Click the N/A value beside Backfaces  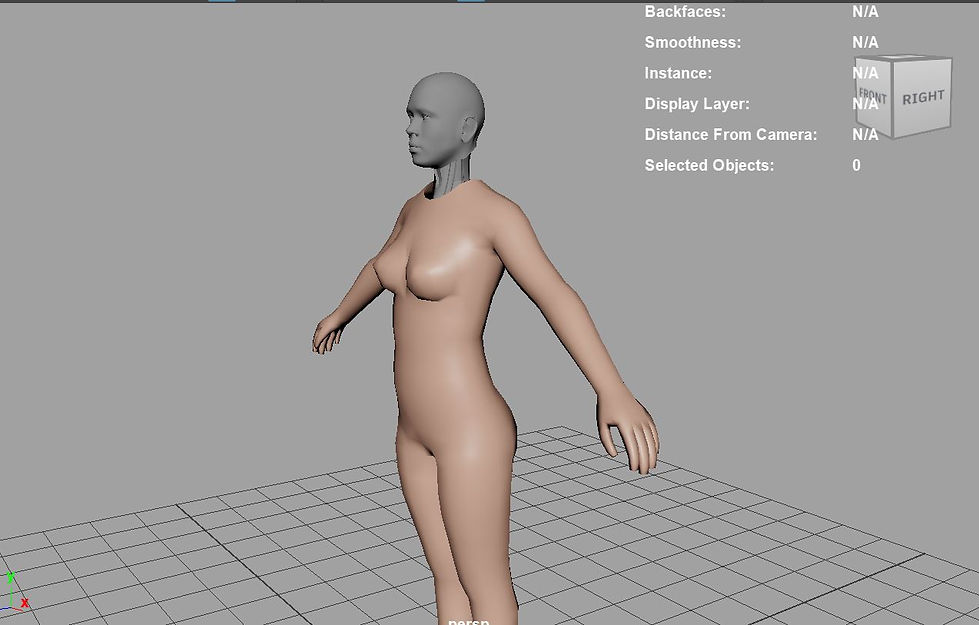coord(865,11)
